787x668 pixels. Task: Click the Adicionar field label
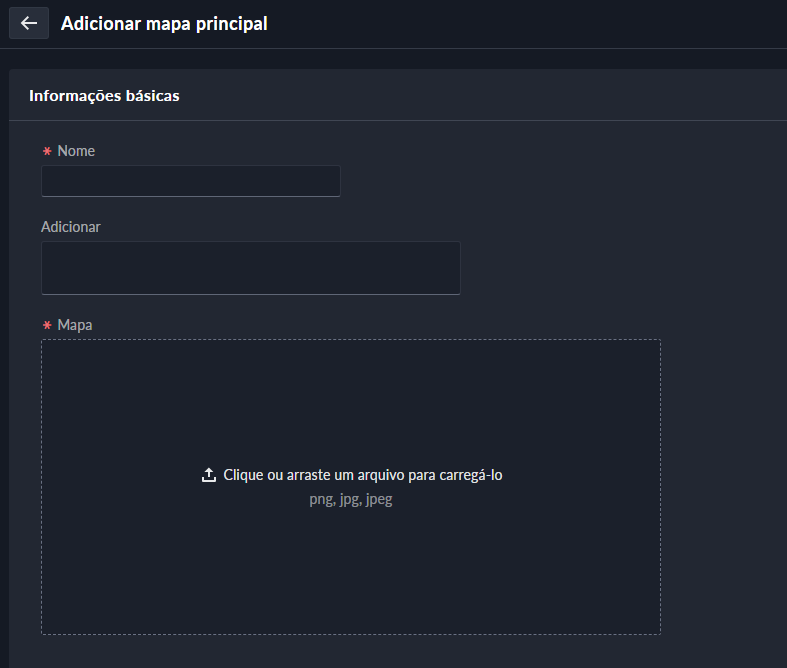(x=71, y=227)
